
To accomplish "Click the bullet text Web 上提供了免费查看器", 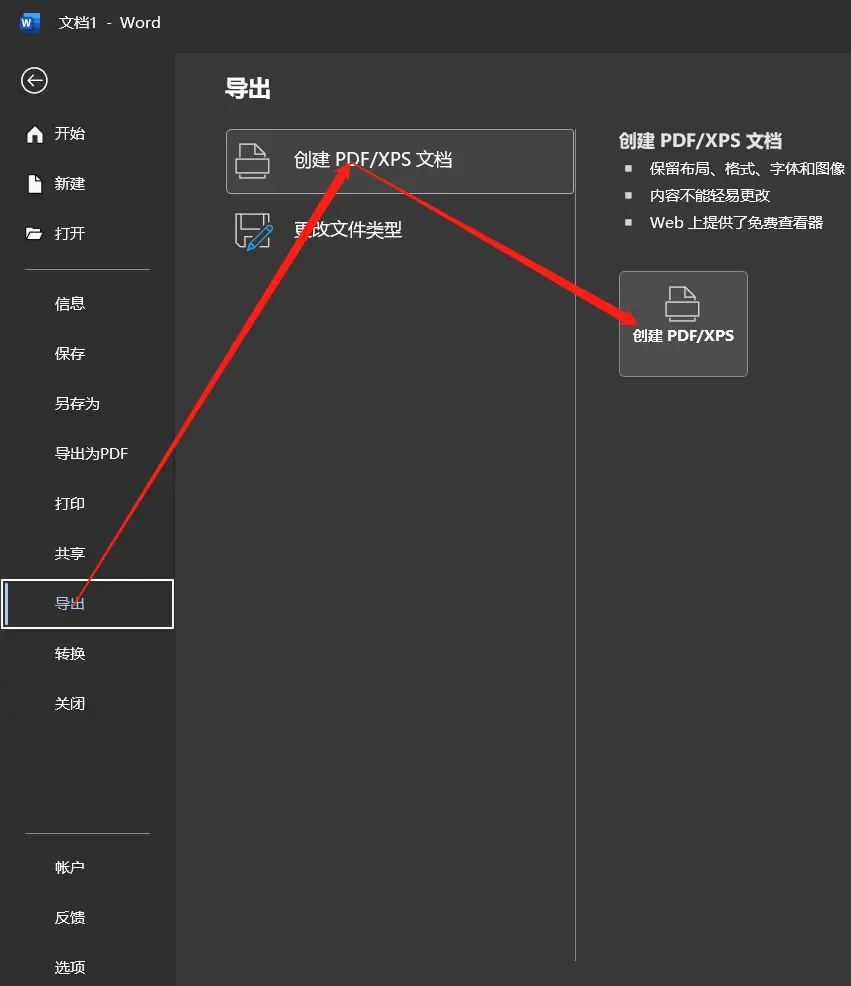I will pyautogui.click(x=737, y=223).
